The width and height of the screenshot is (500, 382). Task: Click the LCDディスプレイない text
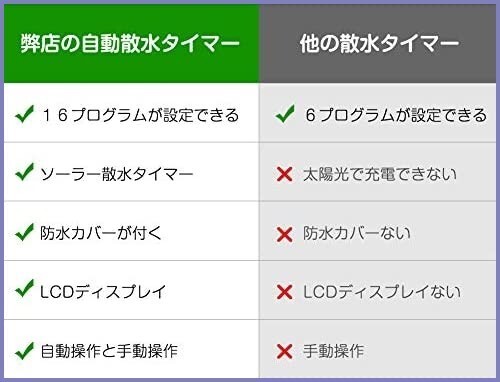[x=382, y=292]
